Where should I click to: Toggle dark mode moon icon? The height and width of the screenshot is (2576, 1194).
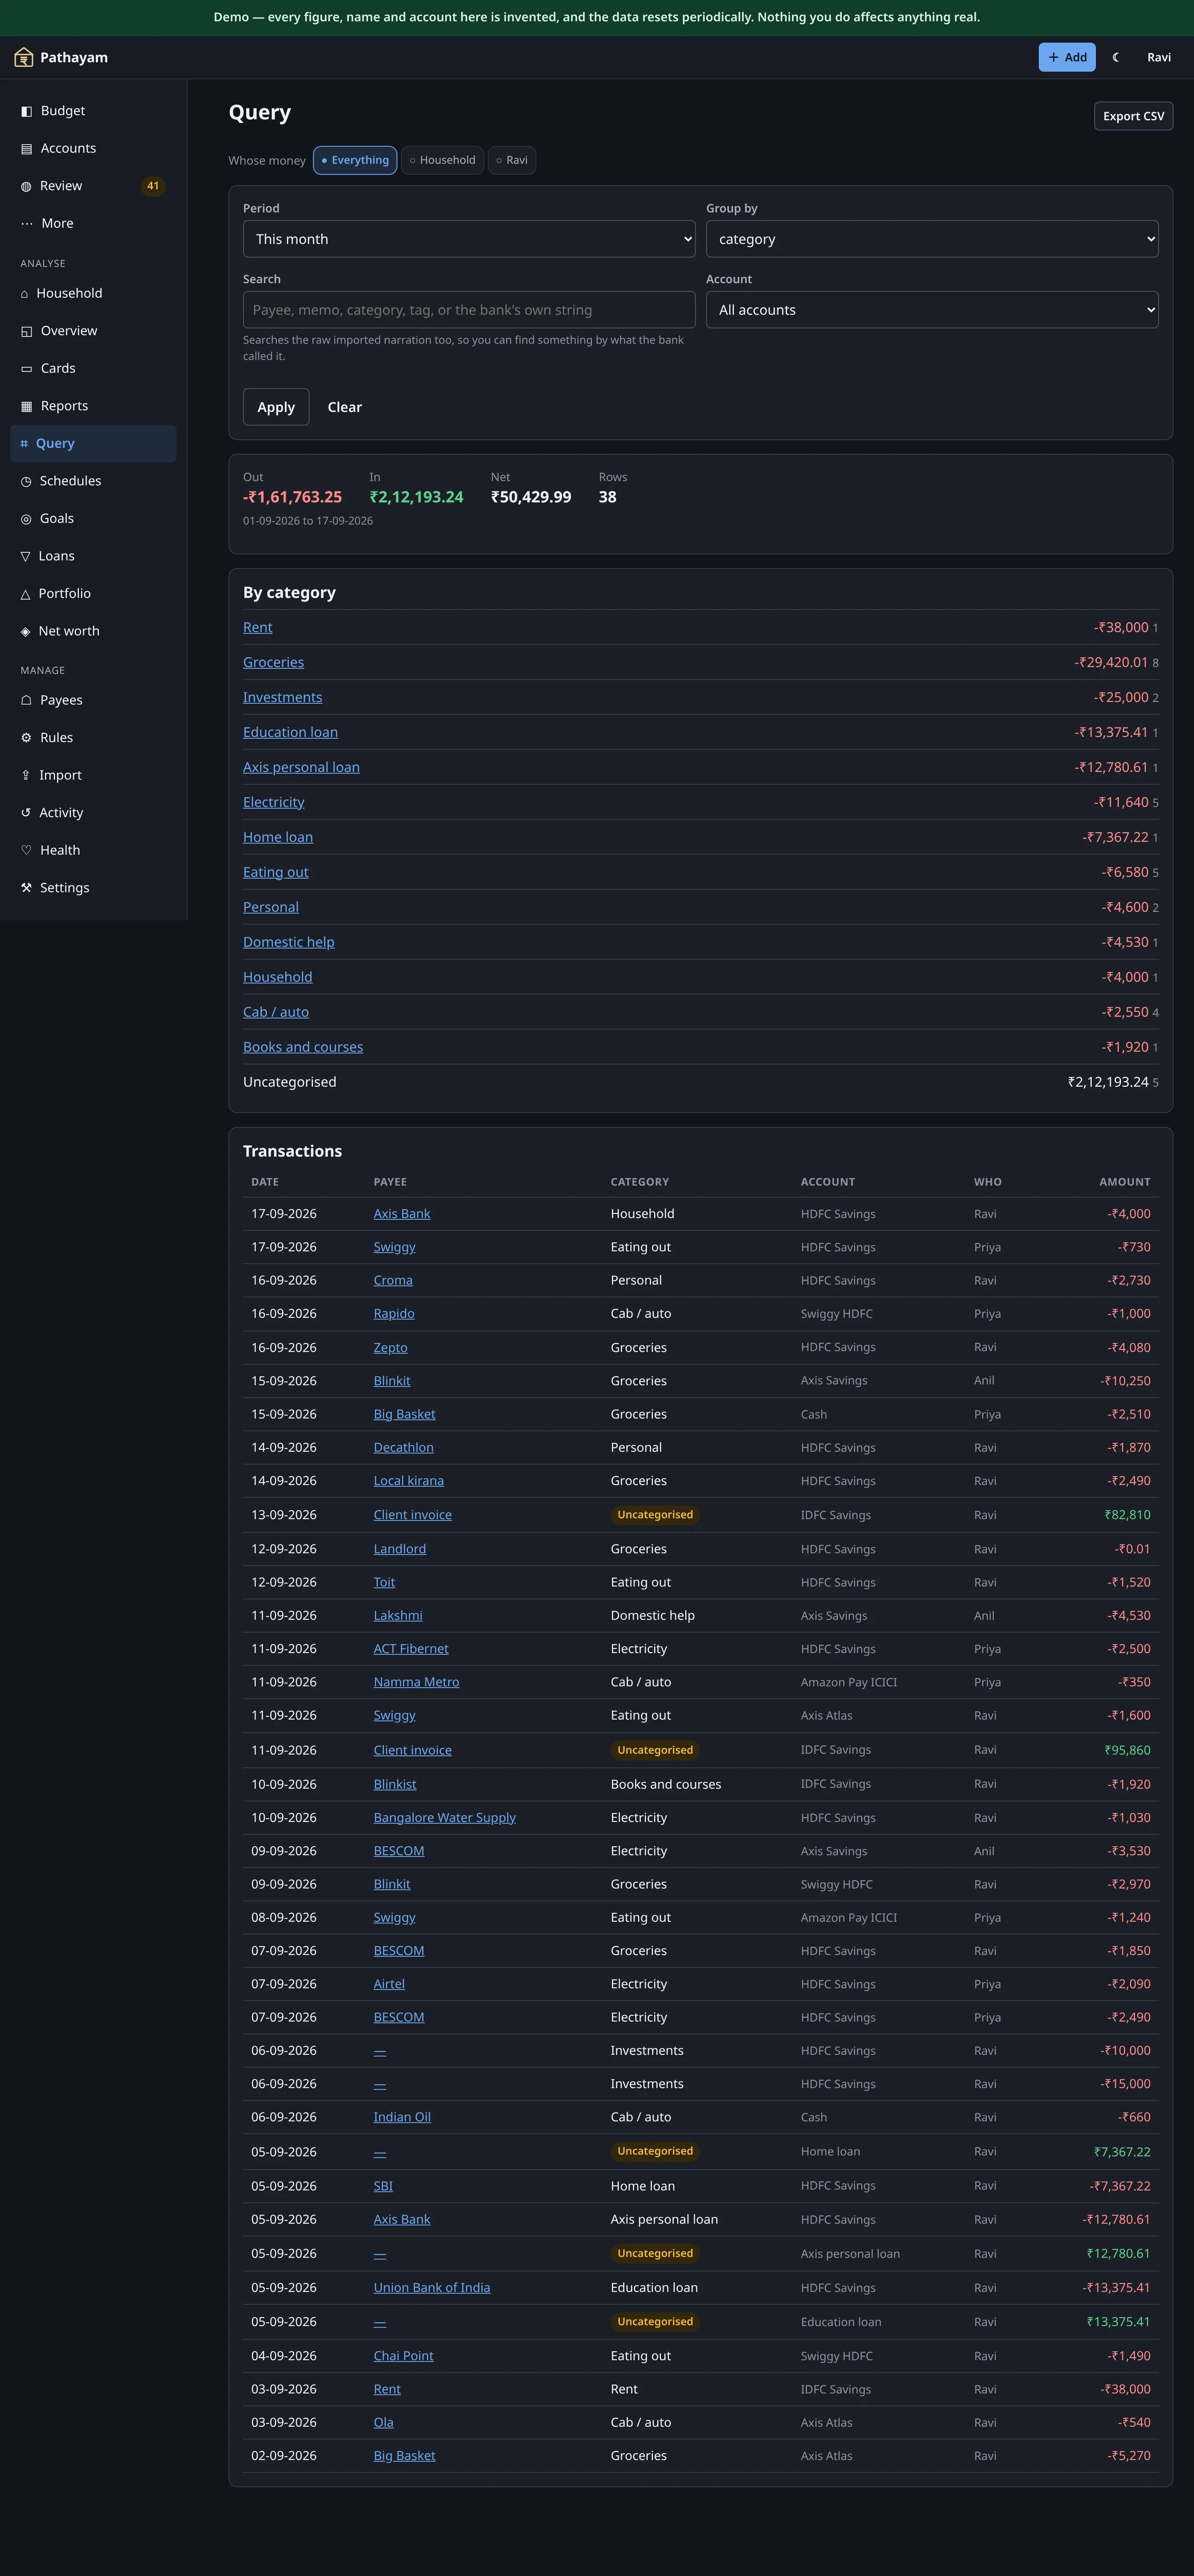1116,57
